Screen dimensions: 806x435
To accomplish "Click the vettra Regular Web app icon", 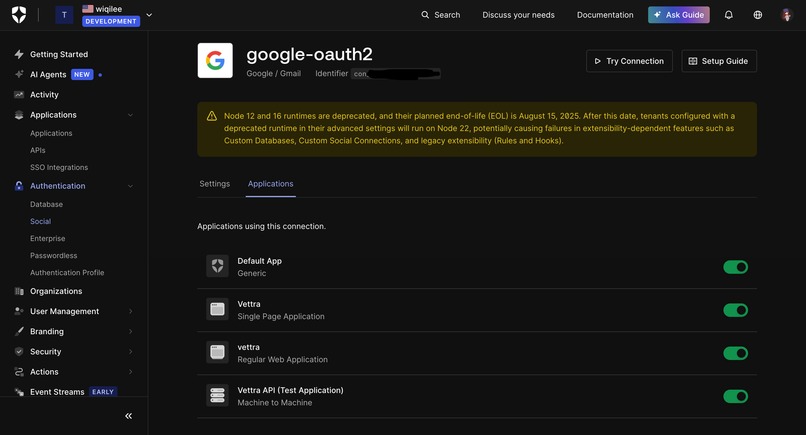I will 217,352.
